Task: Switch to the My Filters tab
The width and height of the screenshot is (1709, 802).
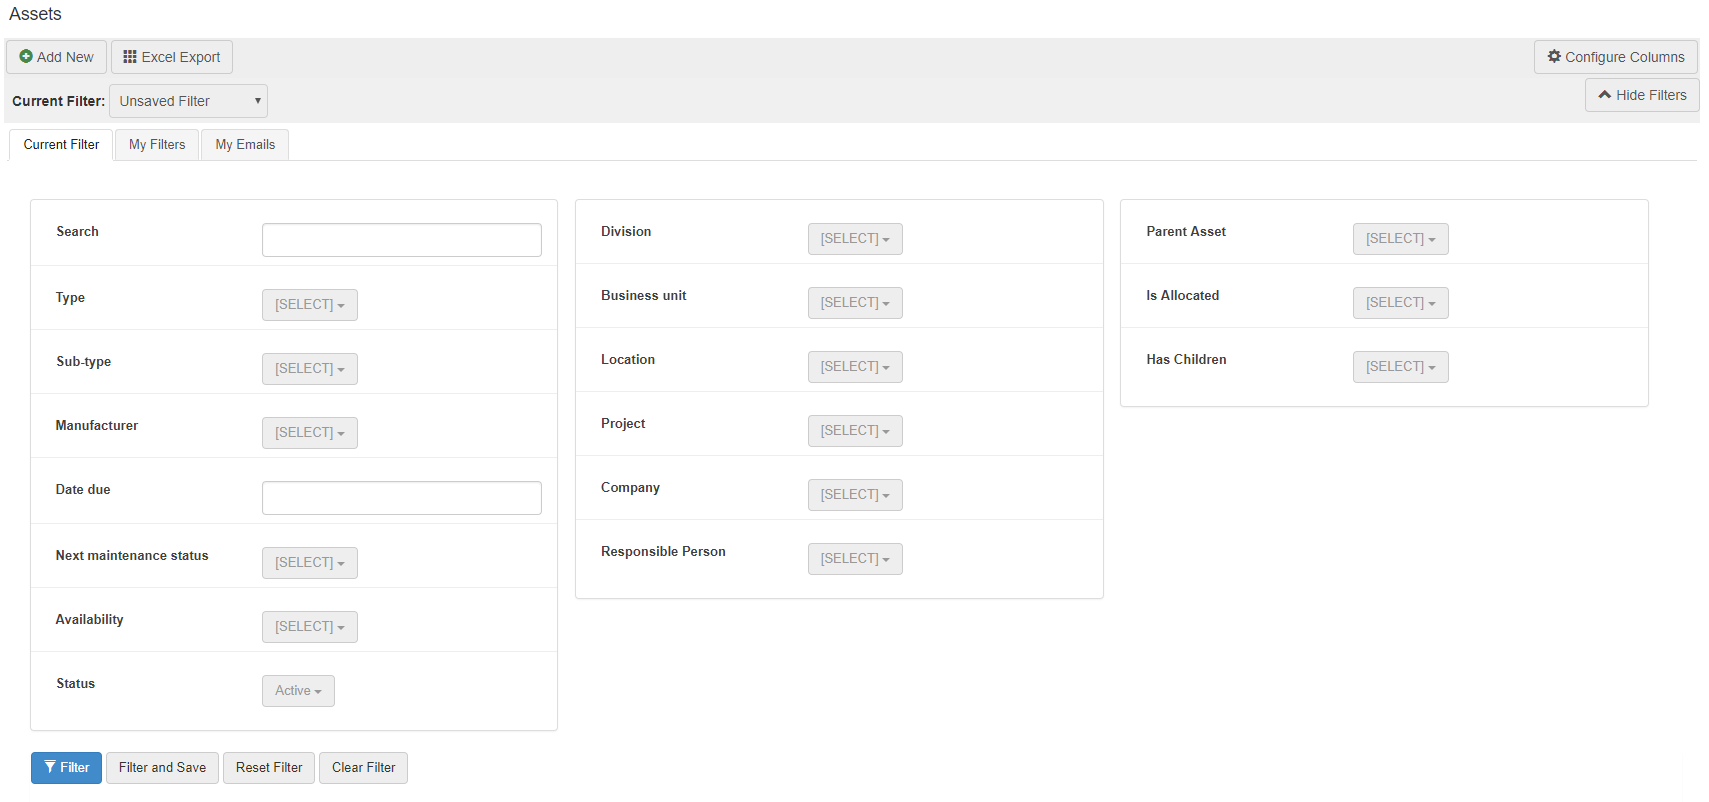Action: [157, 145]
